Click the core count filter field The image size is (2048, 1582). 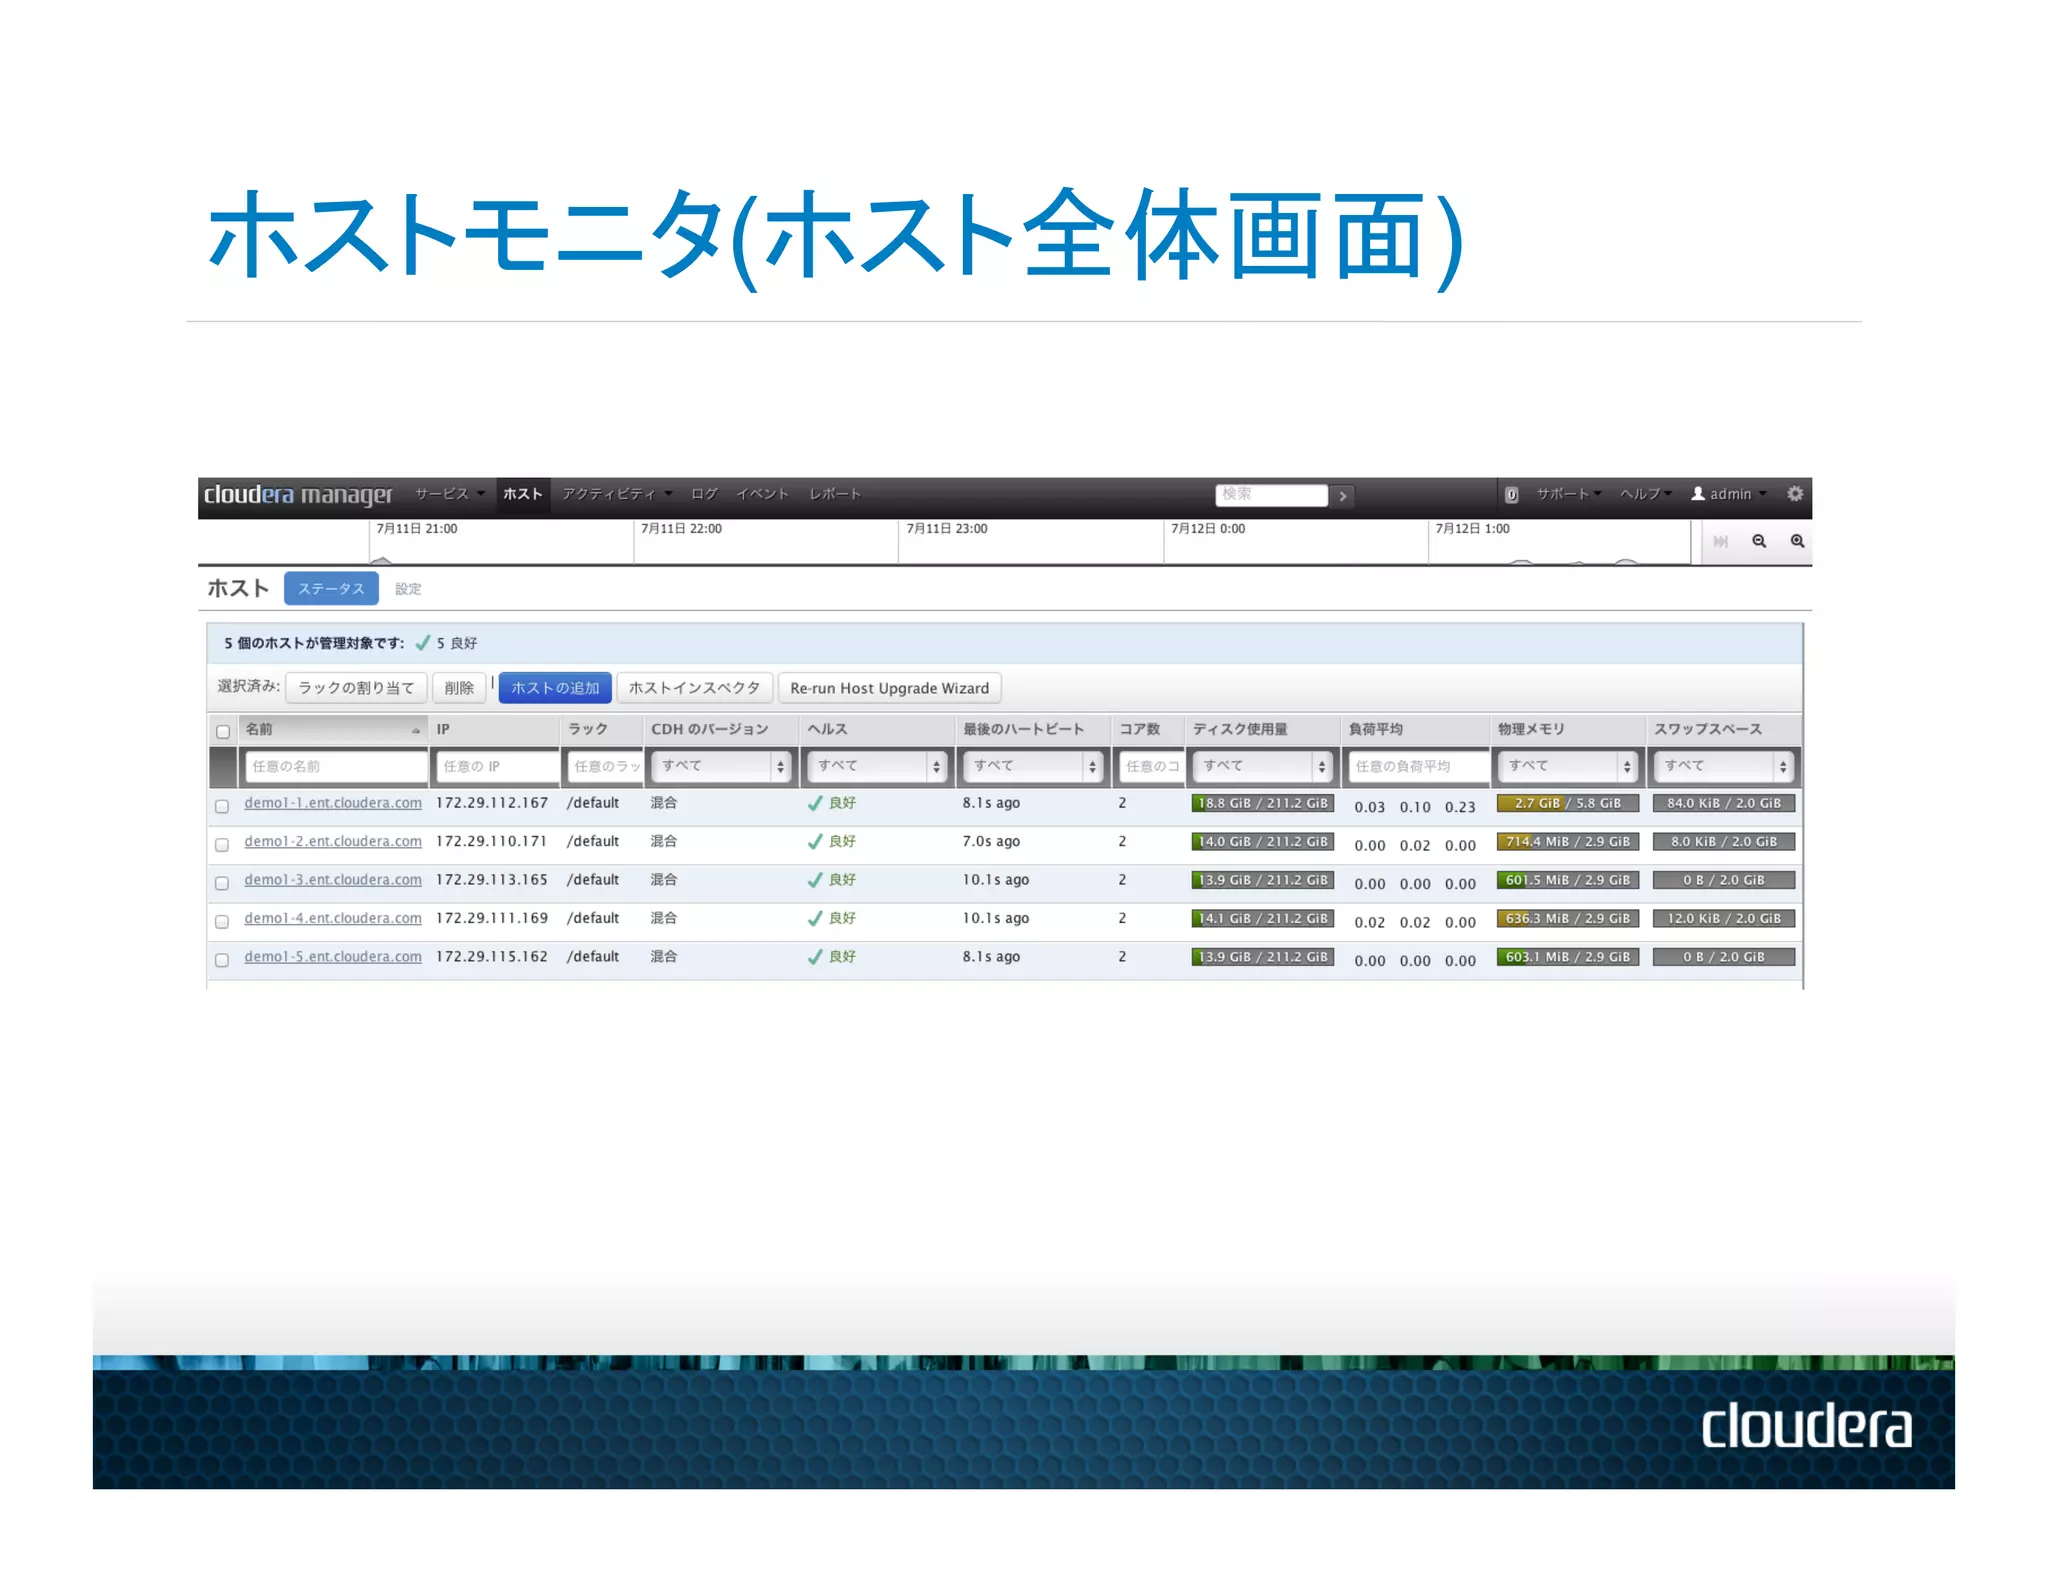tap(1151, 766)
